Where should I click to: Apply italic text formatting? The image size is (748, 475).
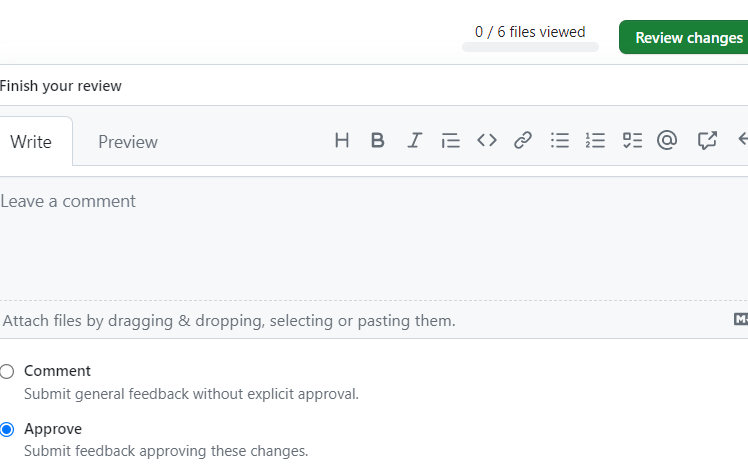(415, 140)
